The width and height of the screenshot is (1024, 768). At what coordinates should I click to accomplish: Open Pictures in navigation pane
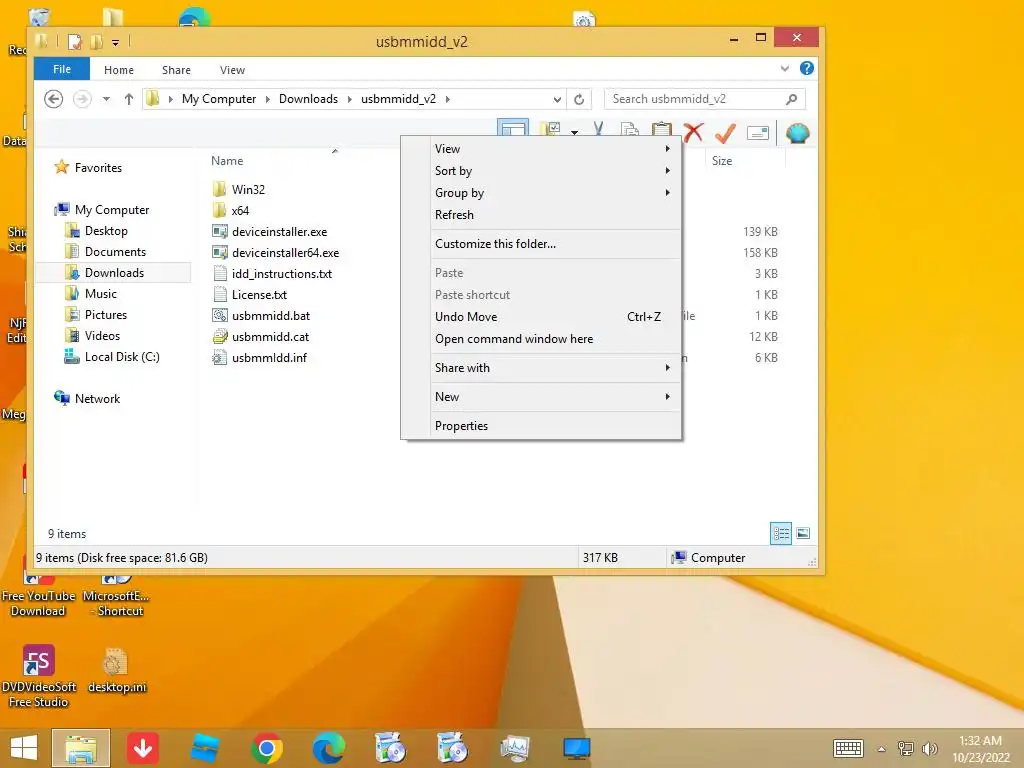click(x=106, y=315)
